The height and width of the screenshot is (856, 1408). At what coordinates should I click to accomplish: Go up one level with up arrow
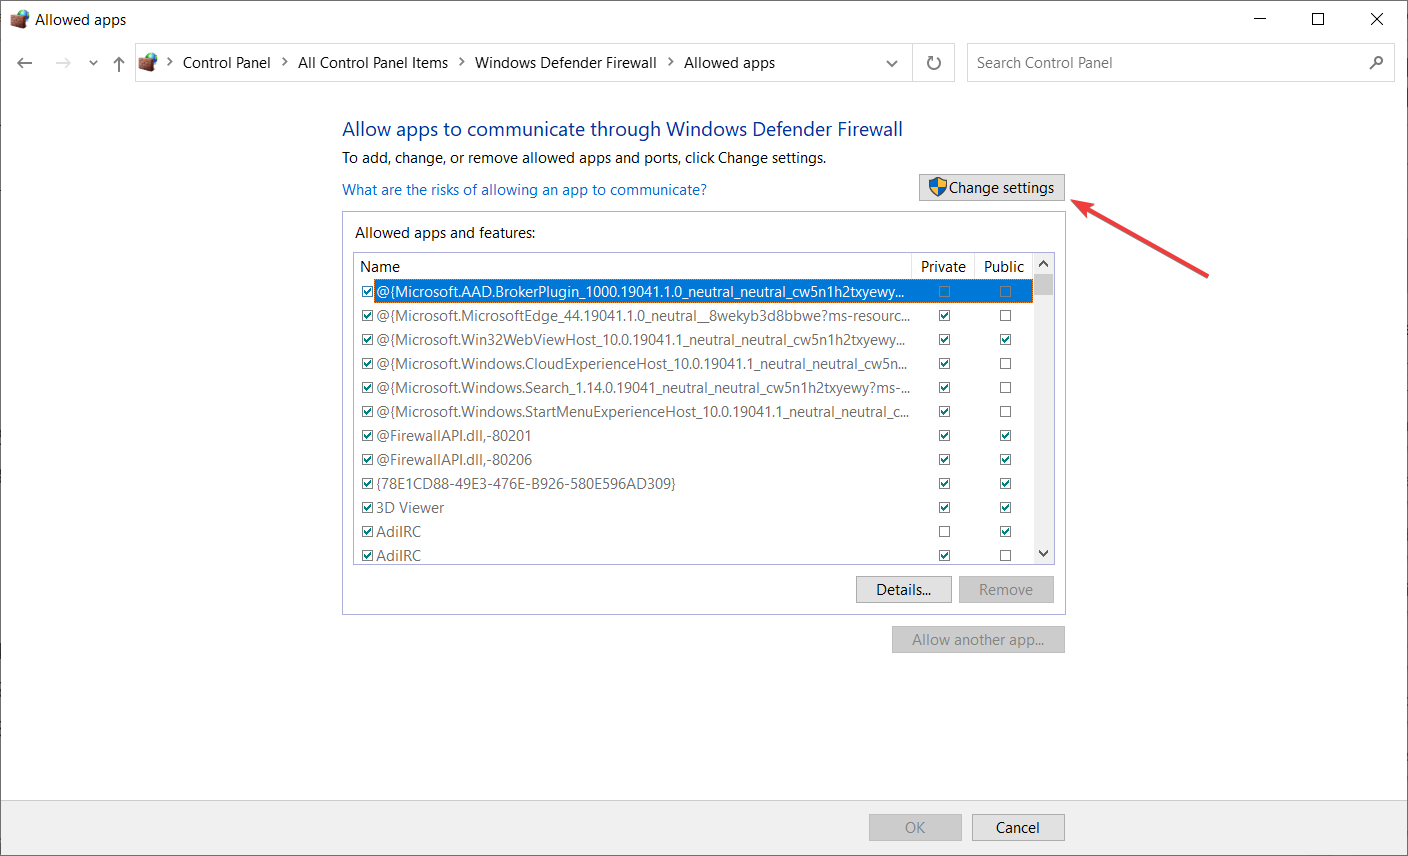[x=118, y=63]
